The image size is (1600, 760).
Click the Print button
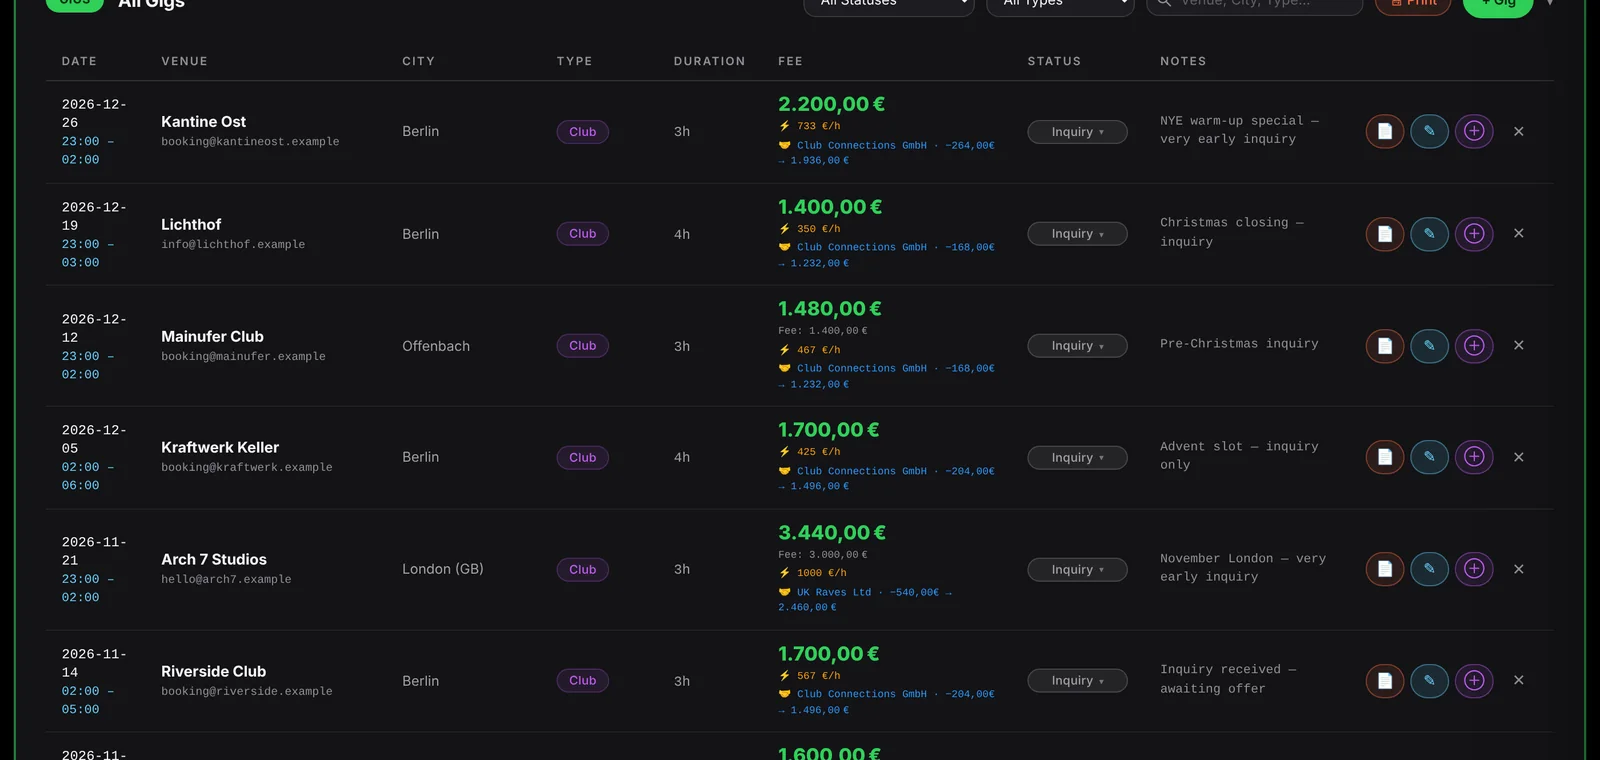click(x=1413, y=4)
